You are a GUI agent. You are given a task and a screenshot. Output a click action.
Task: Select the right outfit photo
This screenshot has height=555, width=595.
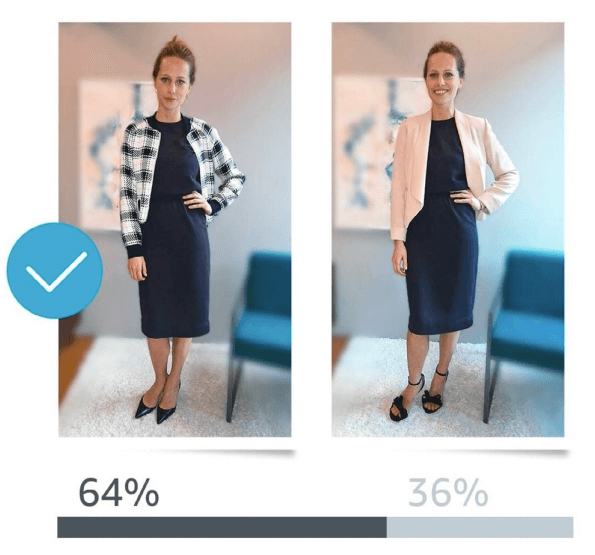tap(448, 230)
